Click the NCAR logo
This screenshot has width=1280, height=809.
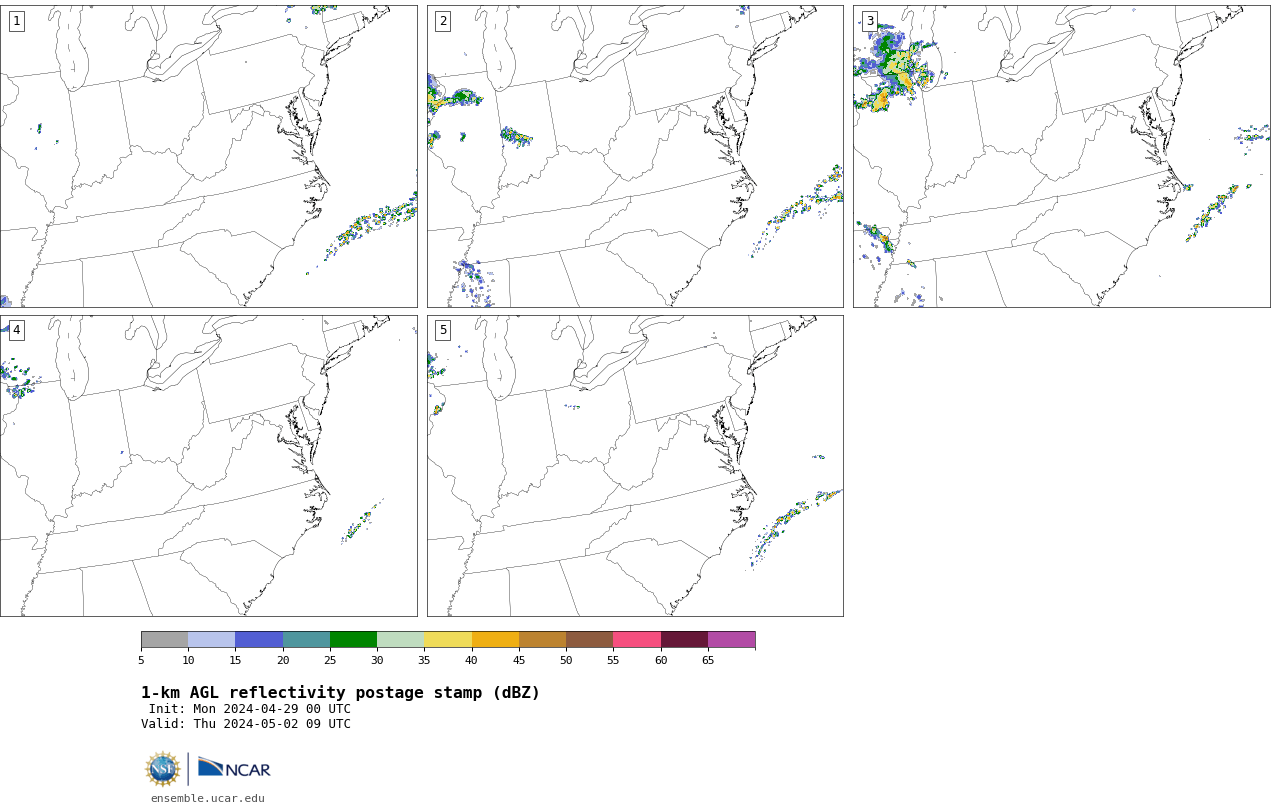pyautogui.click(x=234, y=768)
